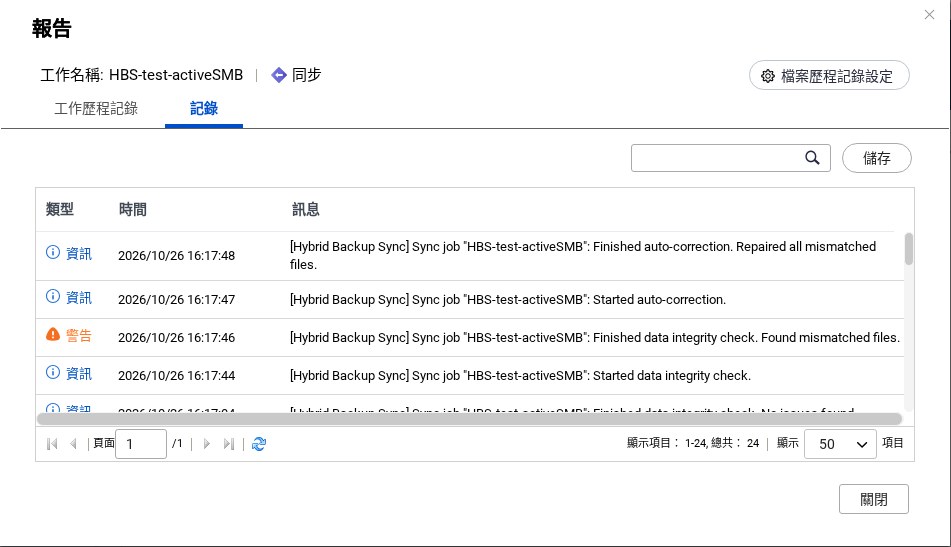Sort by 時間 column header
Screen dimensions: 951x547
pos(132,209)
